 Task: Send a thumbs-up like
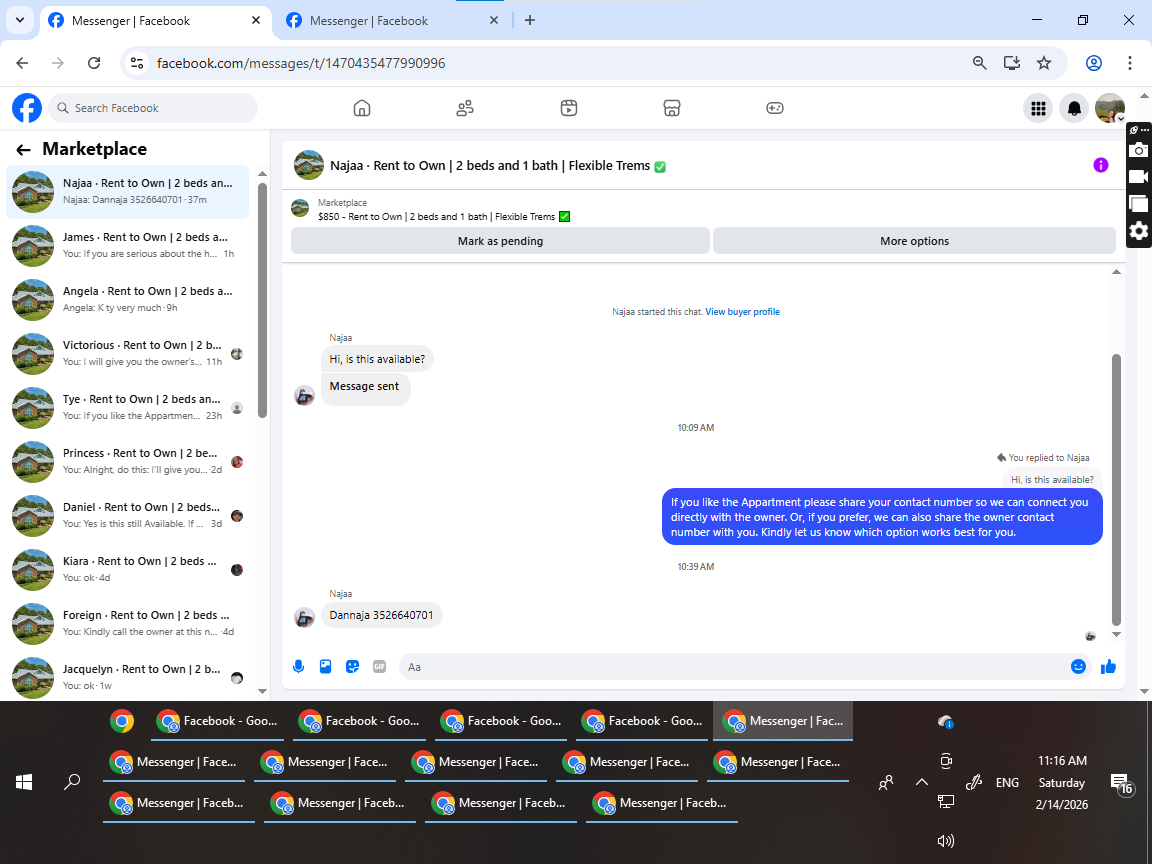[1108, 666]
